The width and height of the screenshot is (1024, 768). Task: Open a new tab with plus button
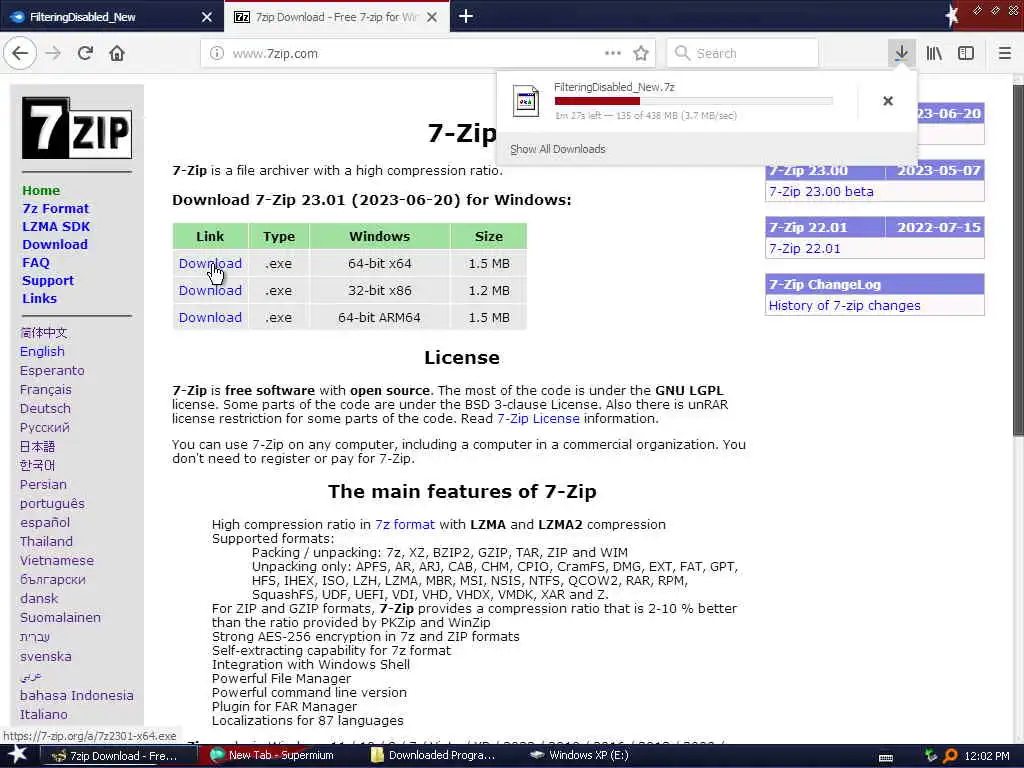[x=466, y=16]
